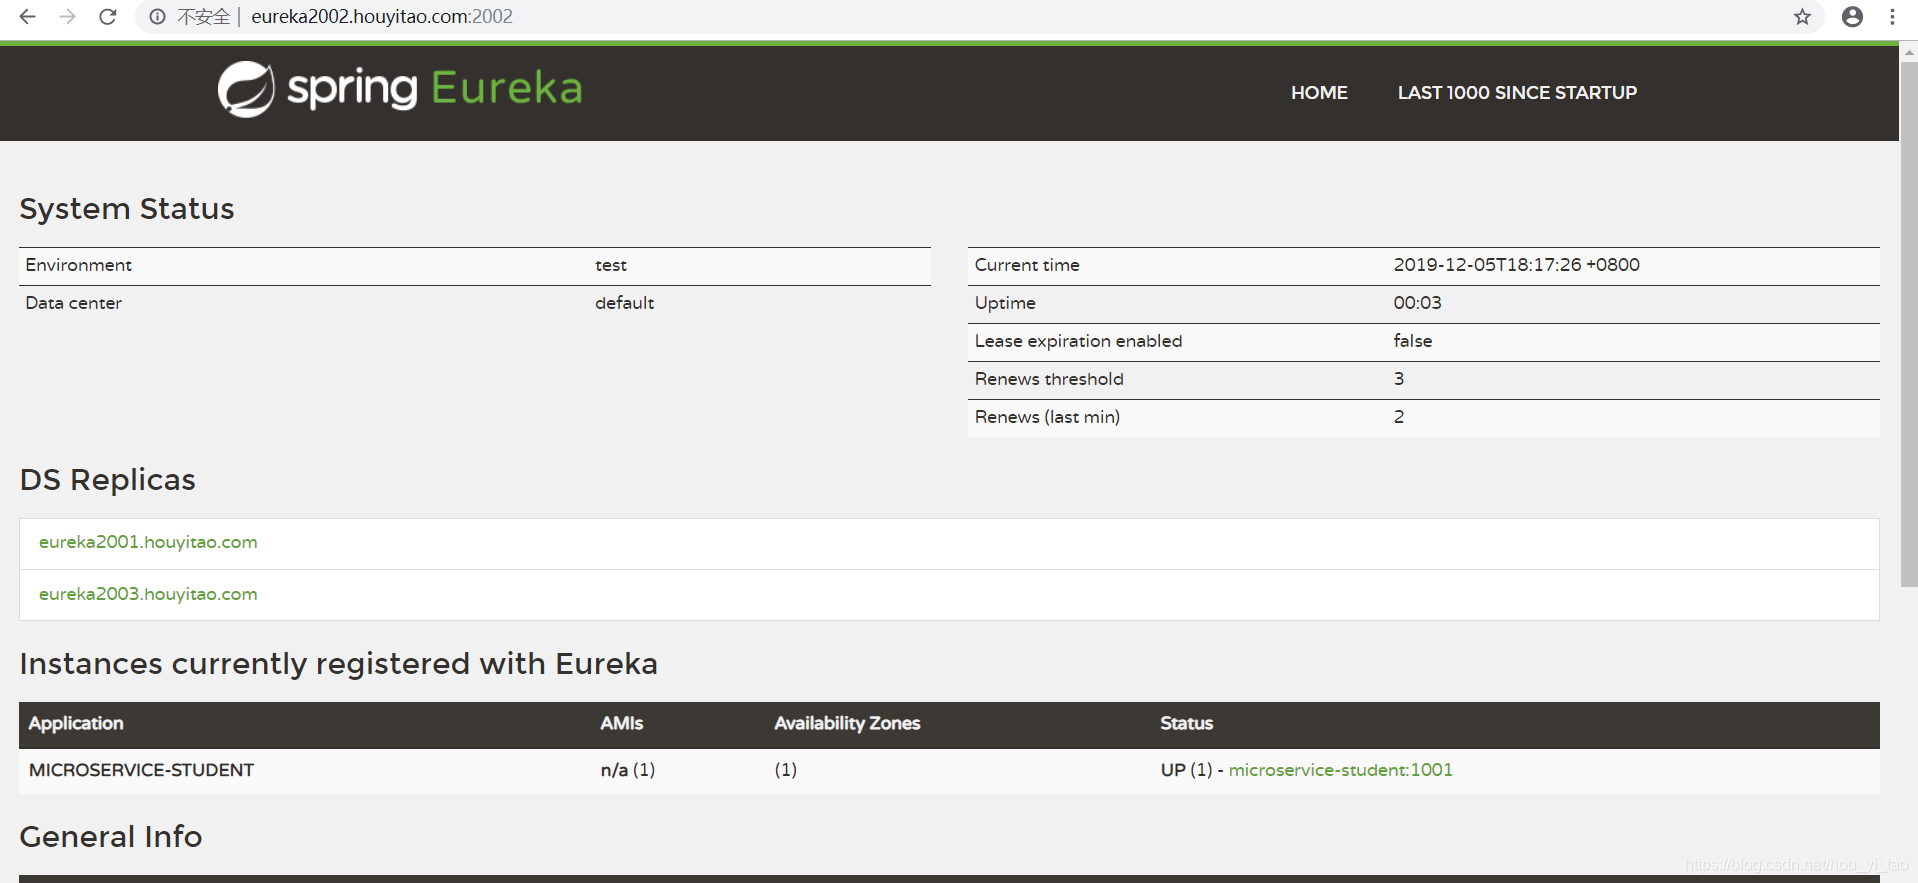Click the Application column header
The image size is (1918, 883).
(76, 723)
